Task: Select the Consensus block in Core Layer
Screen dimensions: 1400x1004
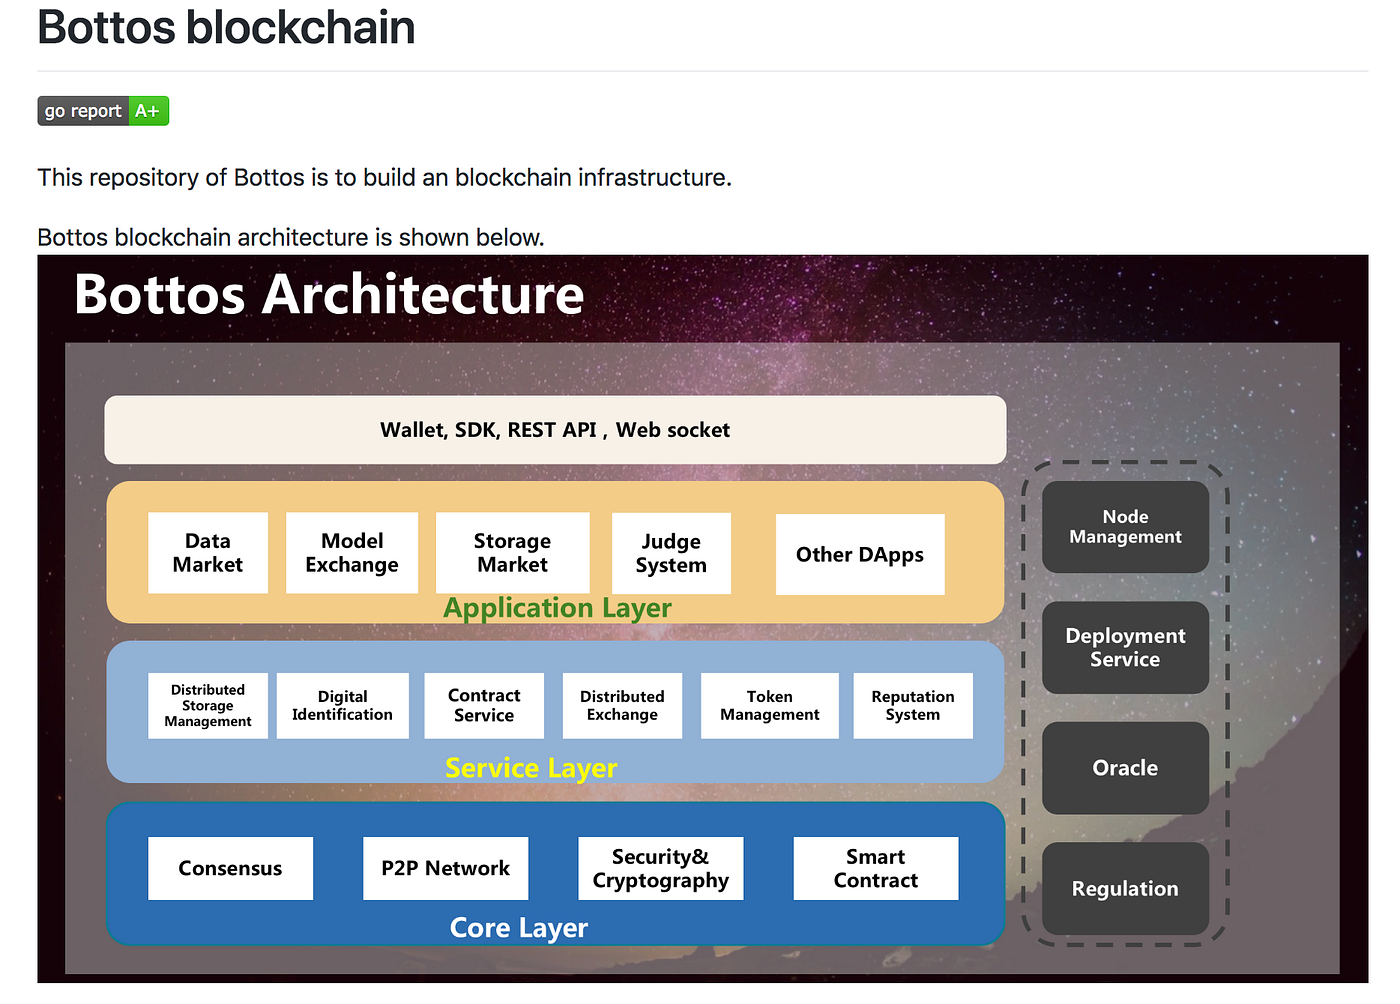Action: (230, 868)
